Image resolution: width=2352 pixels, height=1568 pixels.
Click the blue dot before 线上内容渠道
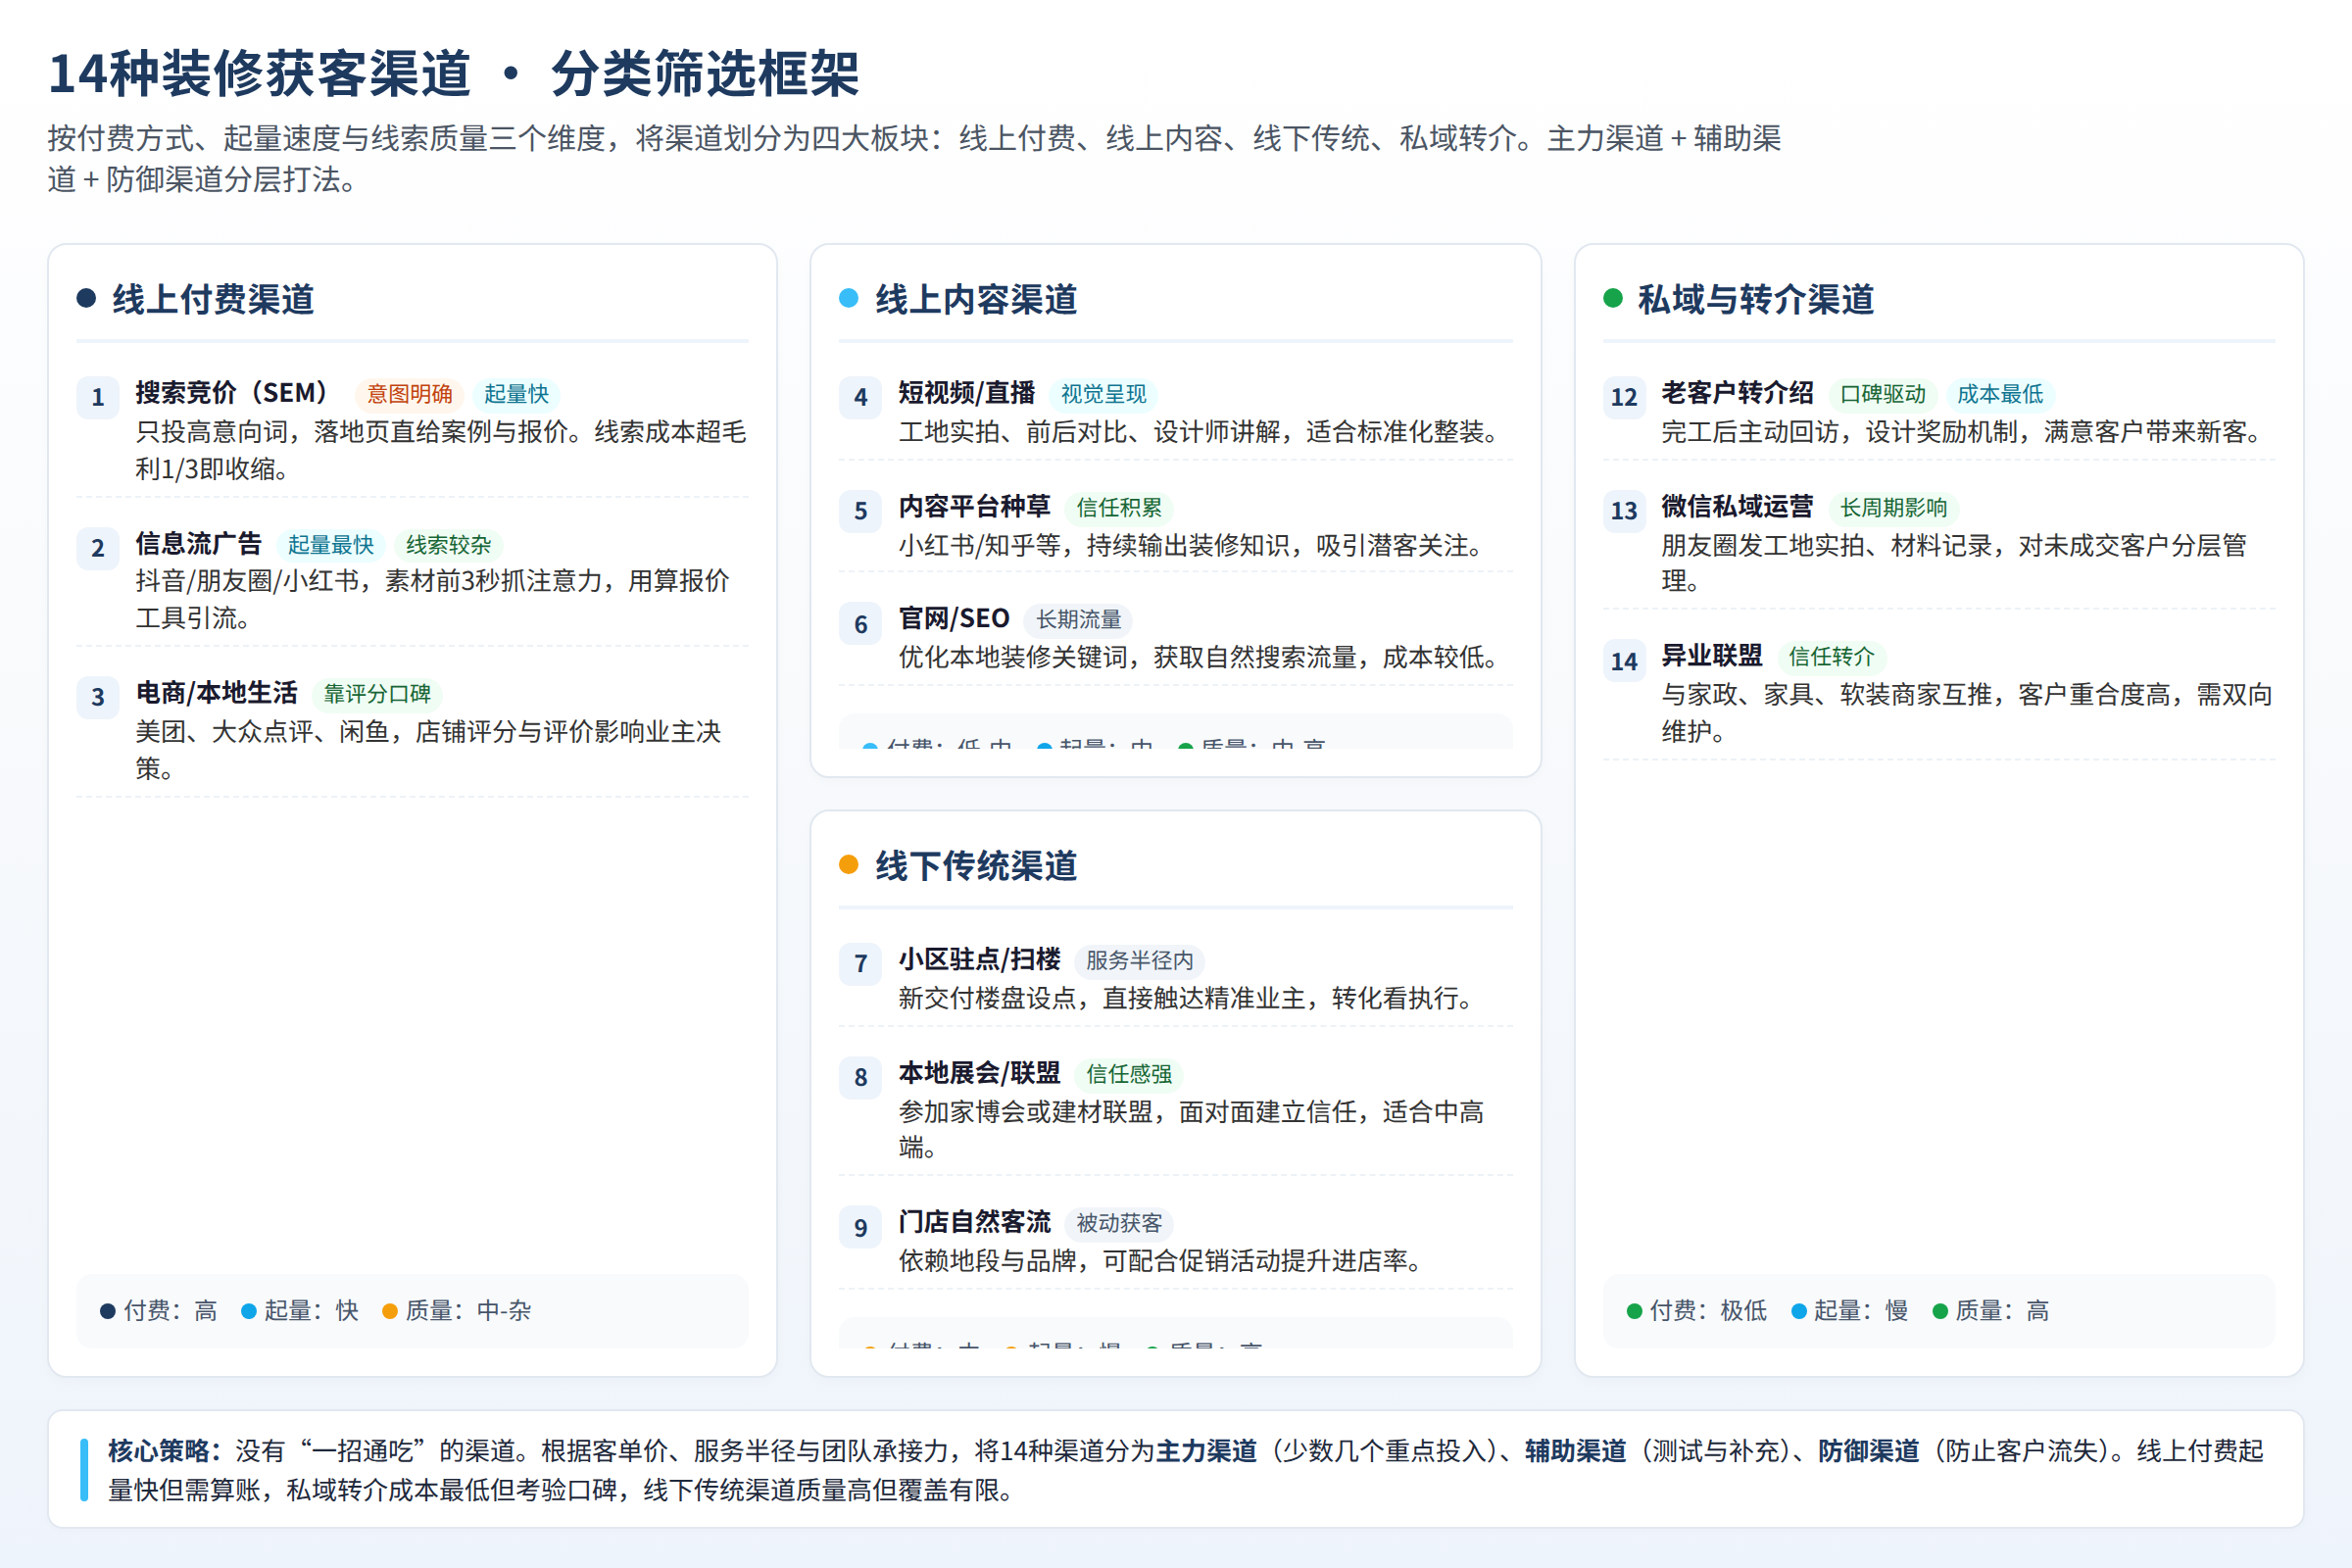click(x=849, y=298)
